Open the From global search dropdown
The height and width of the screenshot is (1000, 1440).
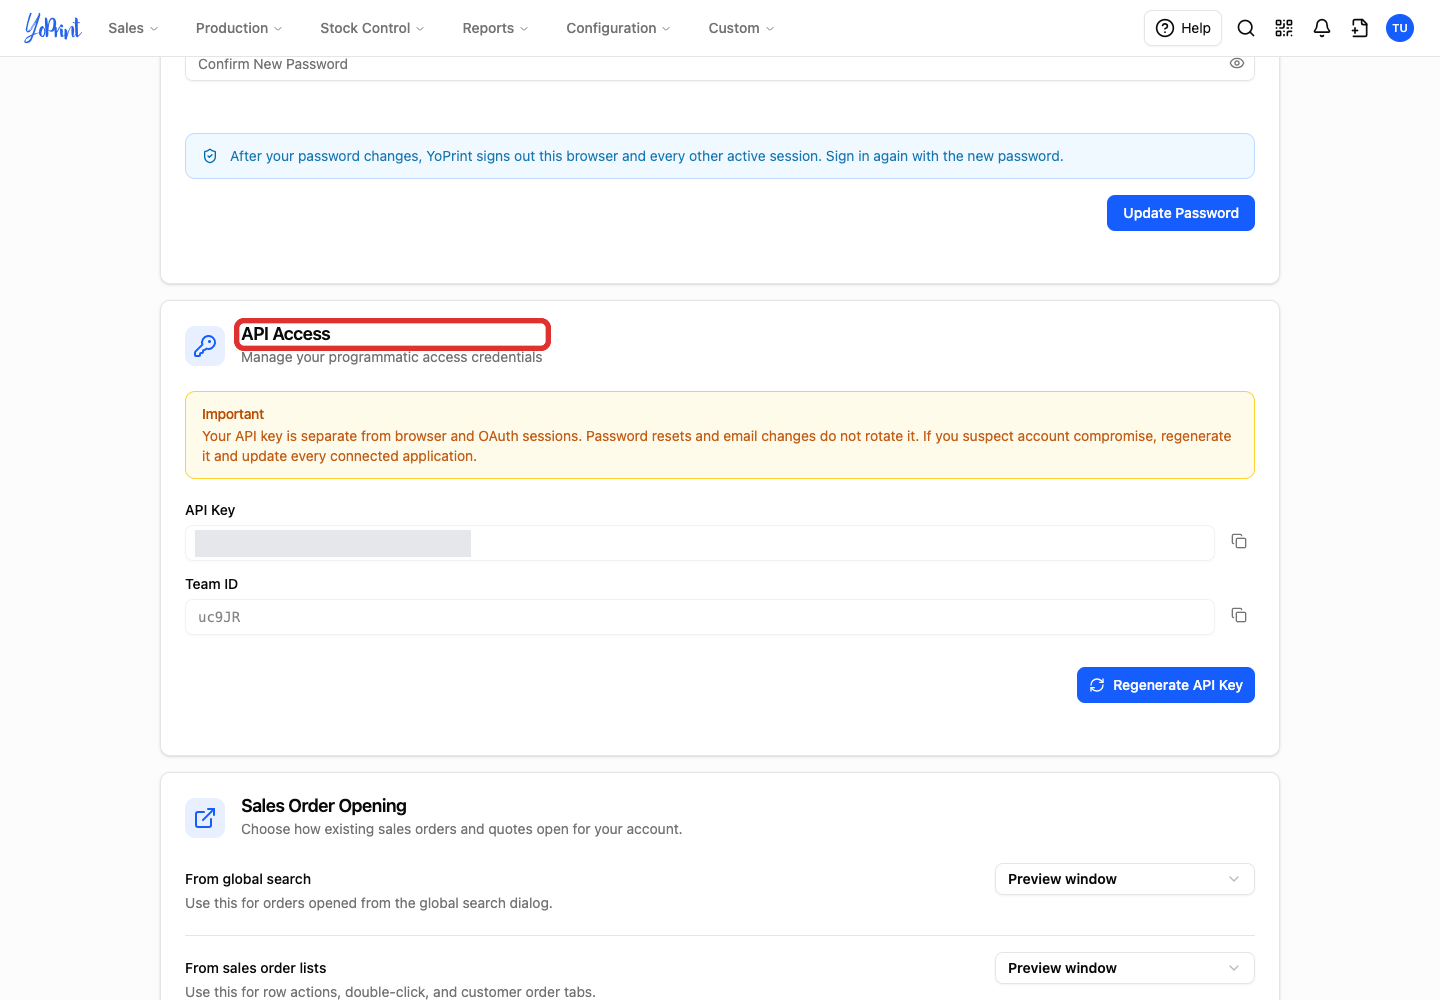click(1125, 879)
